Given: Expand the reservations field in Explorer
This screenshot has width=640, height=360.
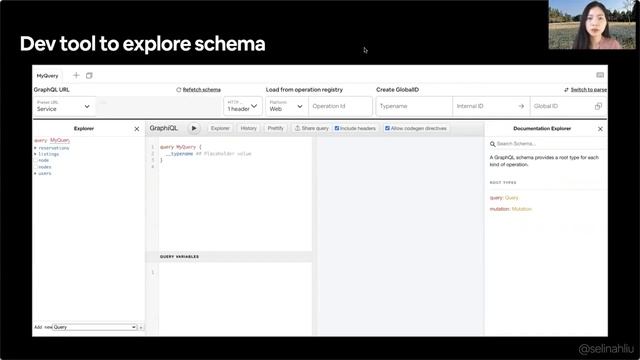Looking at the screenshot, I should pos(36,148).
